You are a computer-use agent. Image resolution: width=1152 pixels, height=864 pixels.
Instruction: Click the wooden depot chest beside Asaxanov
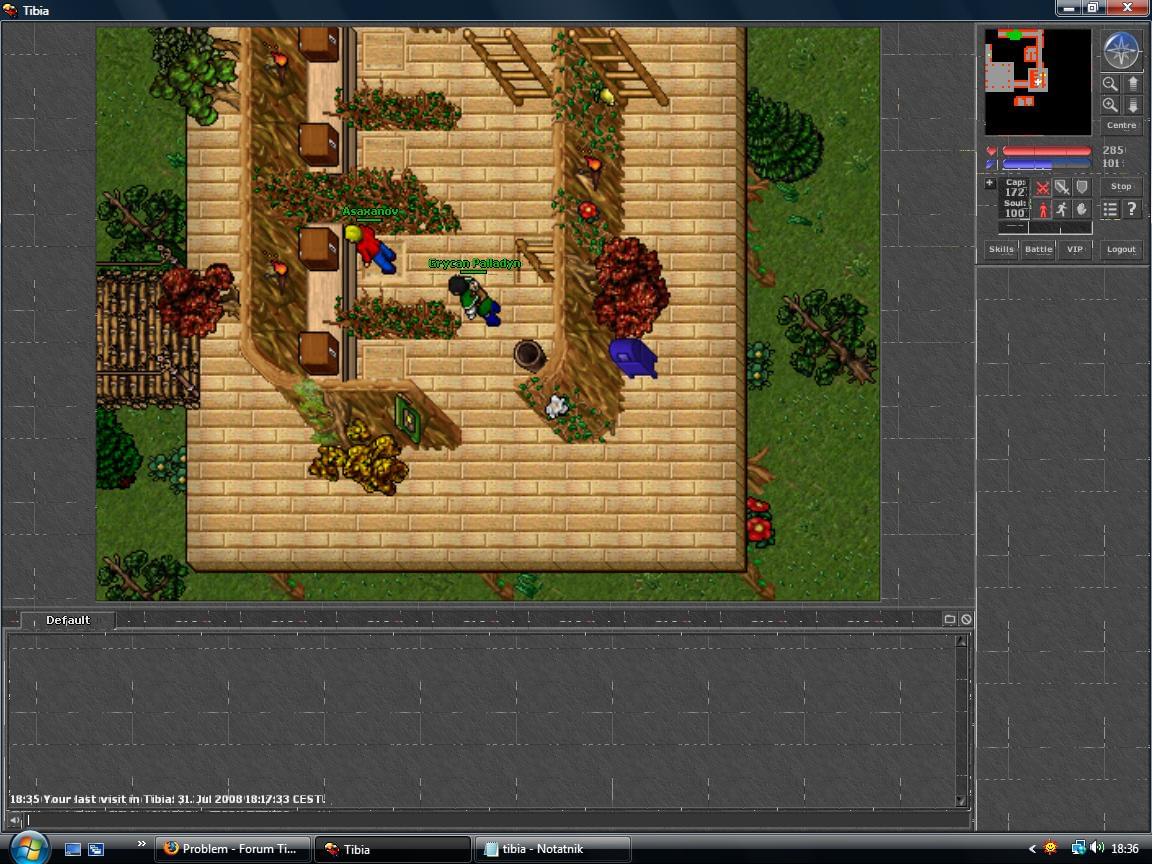(x=319, y=248)
